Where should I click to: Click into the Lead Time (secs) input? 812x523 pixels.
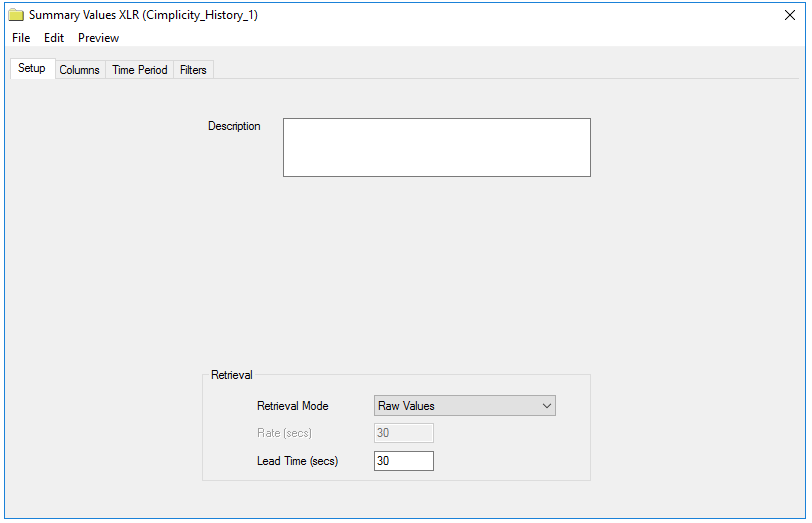coord(403,461)
